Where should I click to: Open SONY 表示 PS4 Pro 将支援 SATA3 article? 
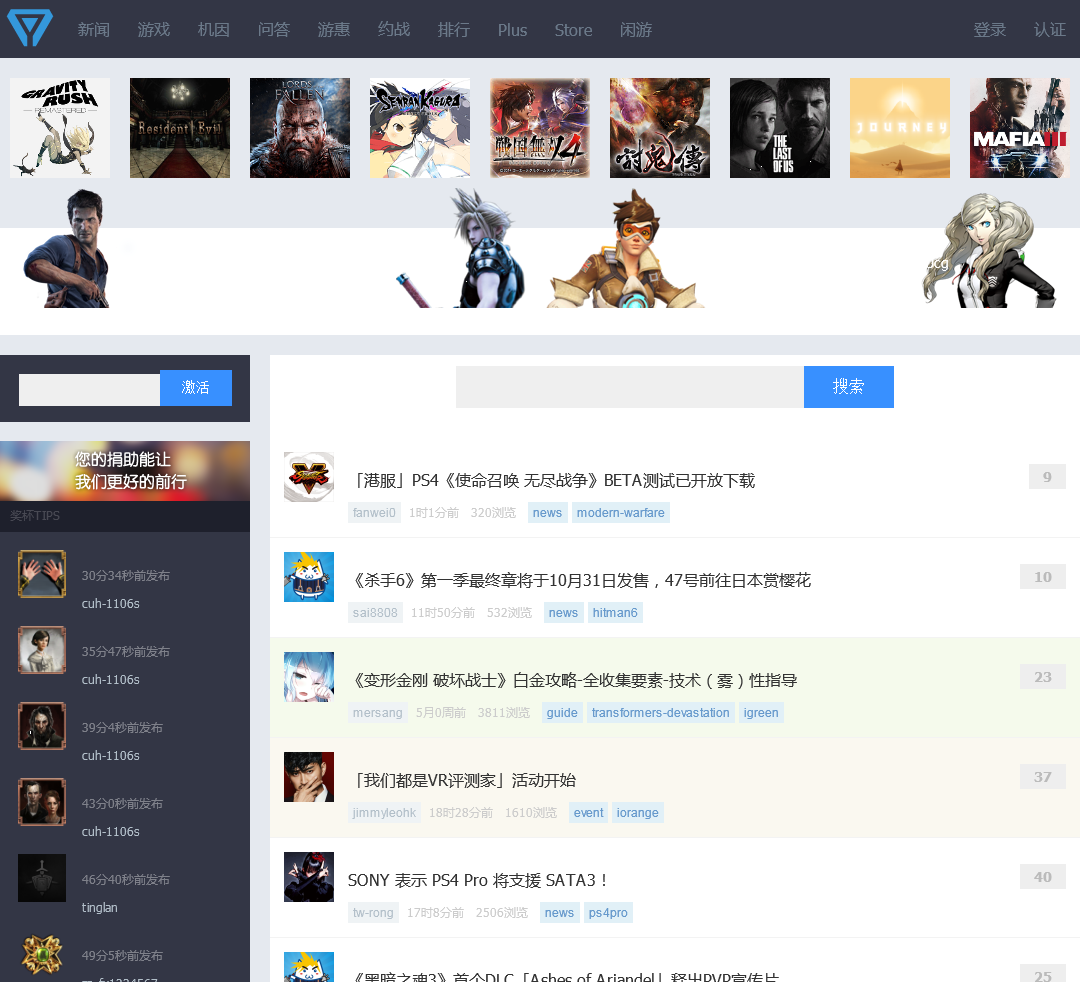[x=477, y=880]
